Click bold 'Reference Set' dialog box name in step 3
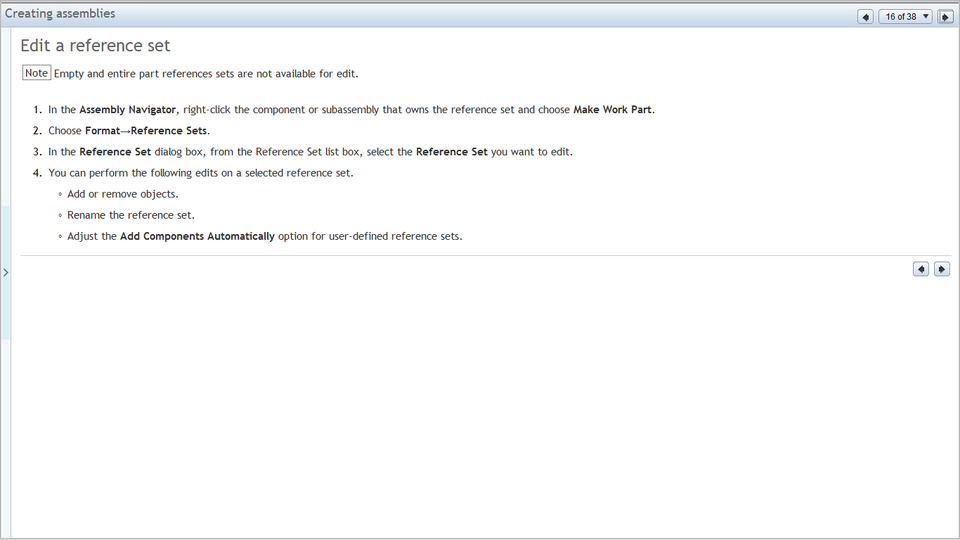This screenshot has height=540, width=960. pyautogui.click(x=114, y=152)
